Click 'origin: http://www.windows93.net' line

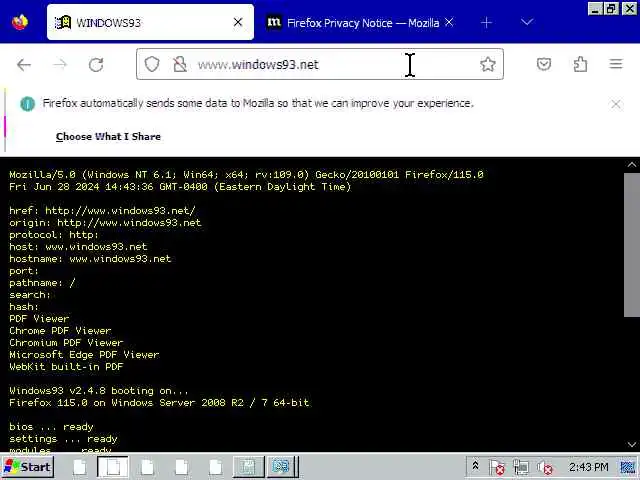point(105,222)
